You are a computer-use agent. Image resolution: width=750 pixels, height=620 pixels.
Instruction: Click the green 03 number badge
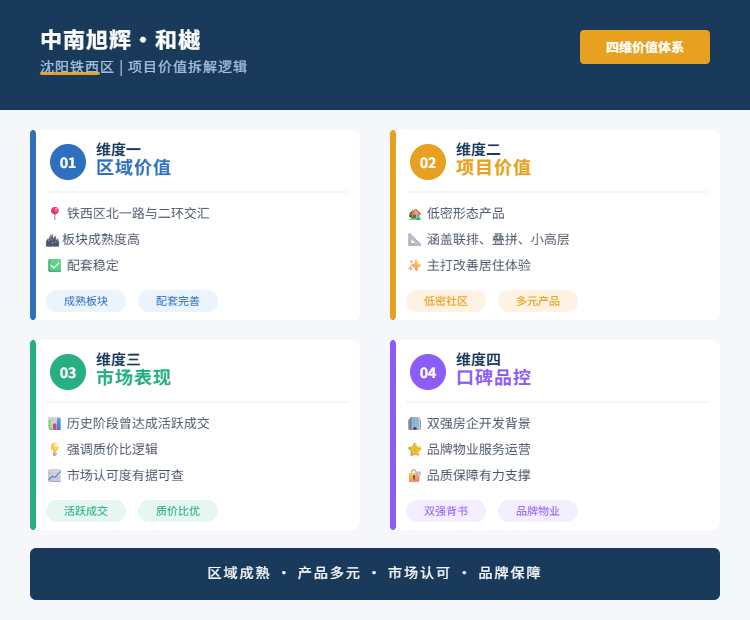pyautogui.click(x=68, y=372)
